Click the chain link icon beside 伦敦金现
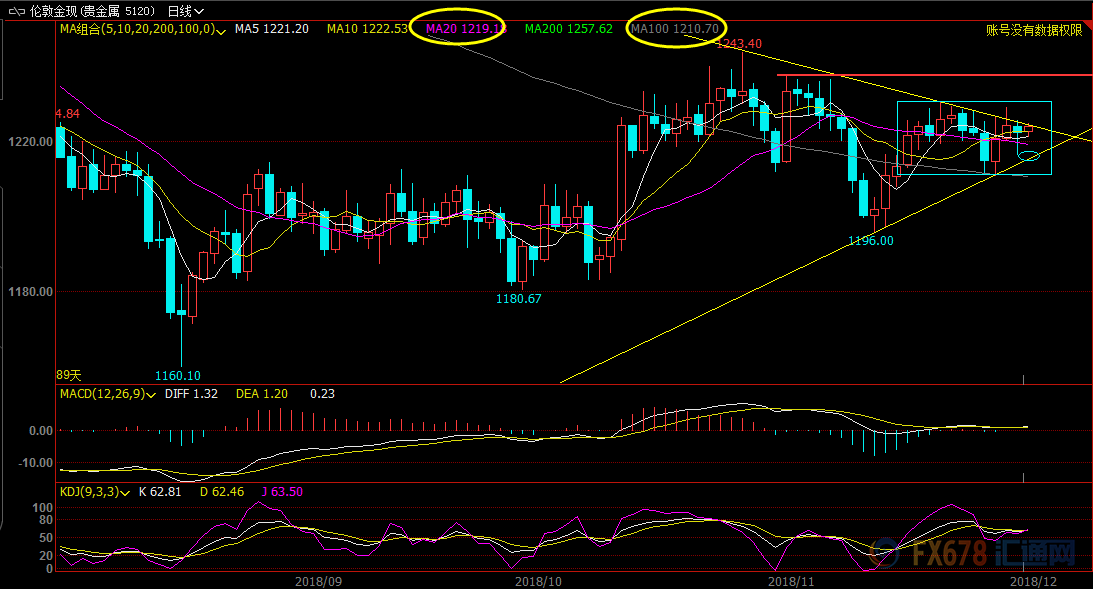The image size is (1093, 589). pos(15,11)
